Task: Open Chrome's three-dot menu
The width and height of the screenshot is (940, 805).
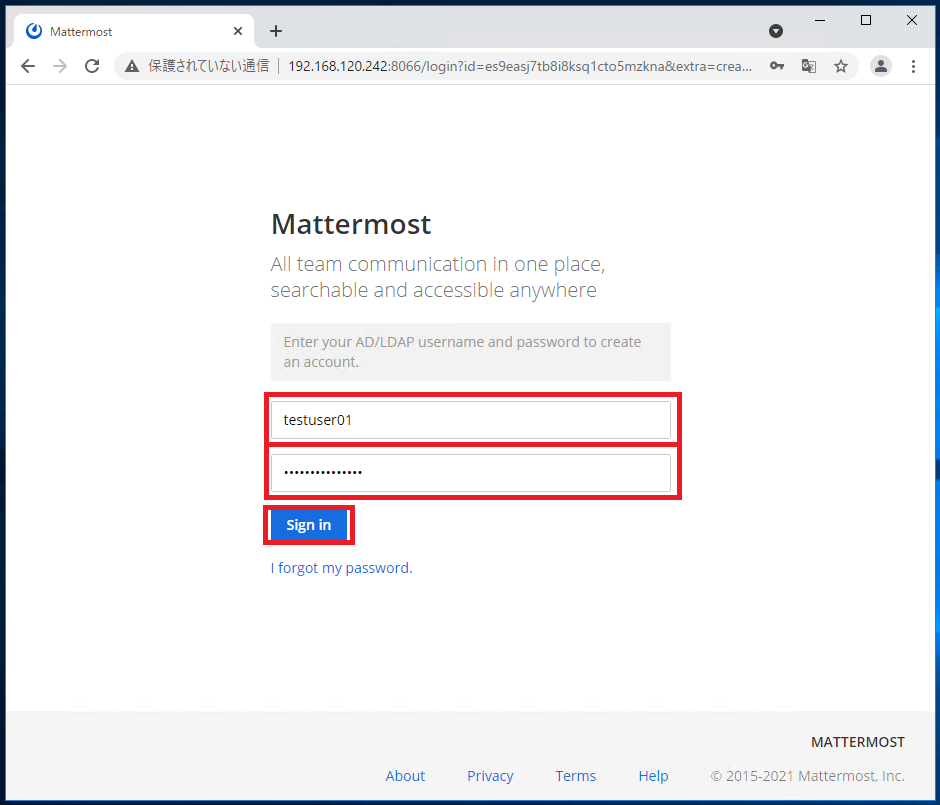Action: point(913,66)
